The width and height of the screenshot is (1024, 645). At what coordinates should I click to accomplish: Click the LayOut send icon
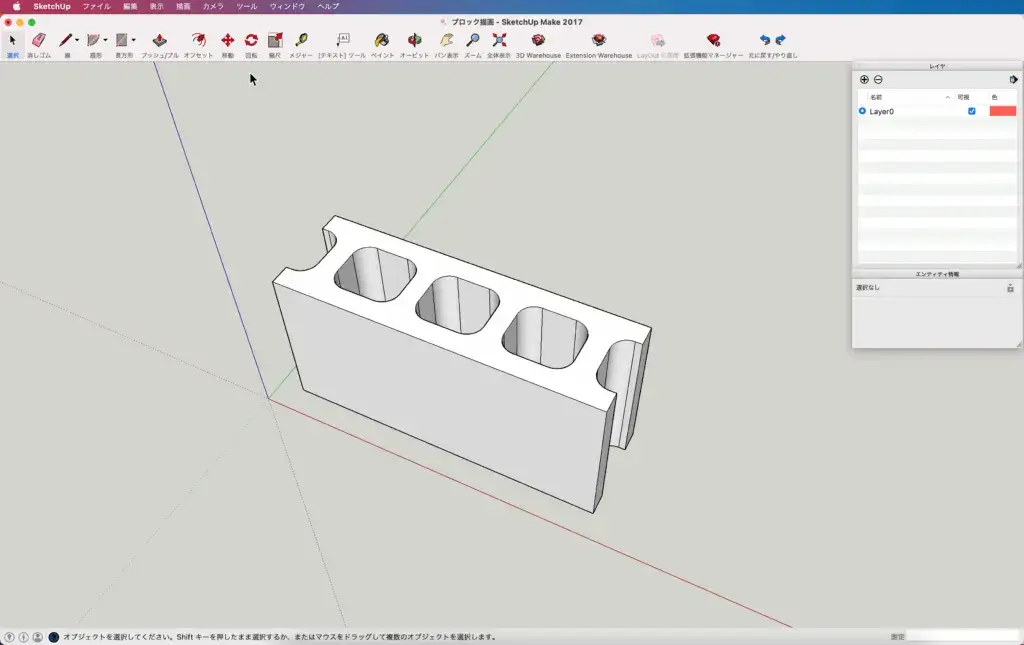point(658,40)
